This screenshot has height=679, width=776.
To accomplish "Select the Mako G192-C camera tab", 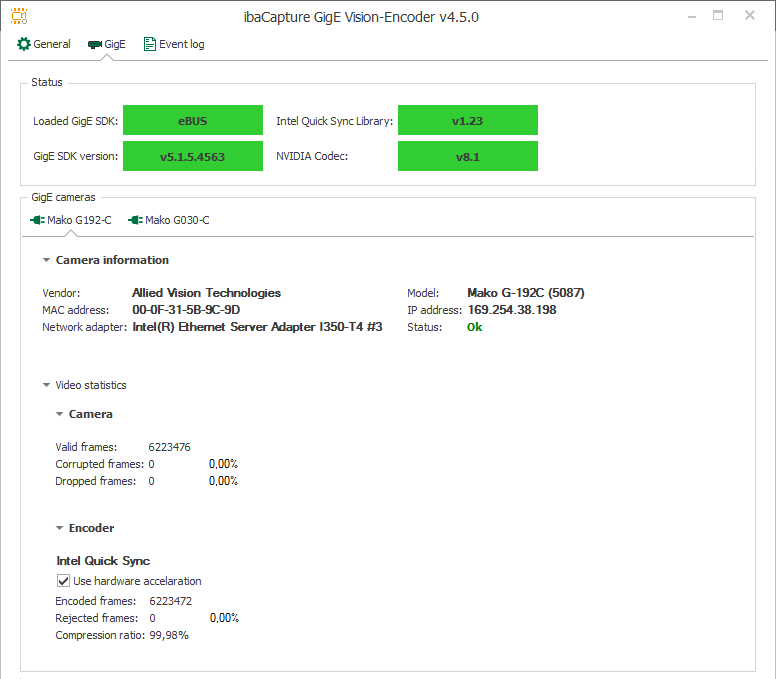I will 71,220.
